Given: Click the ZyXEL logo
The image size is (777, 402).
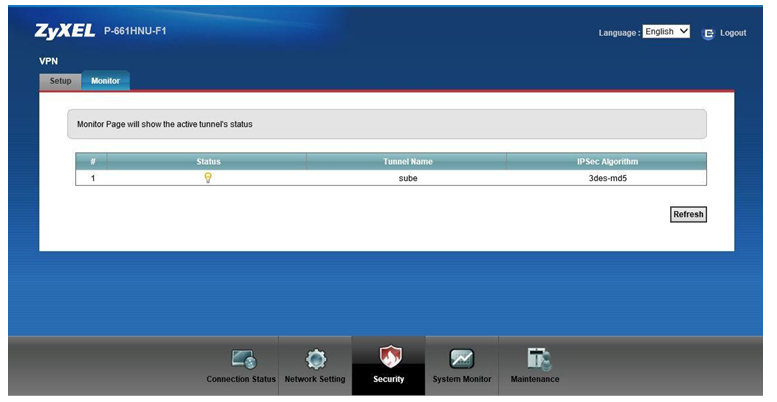Looking at the screenshot, I should (65, 31).
